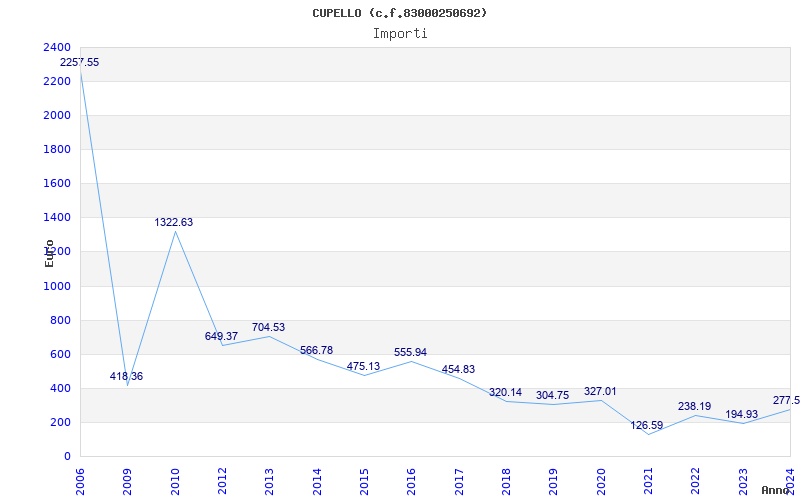Click the data label 454.83
This screenshot has height=500, width=800.
point(458,369)
